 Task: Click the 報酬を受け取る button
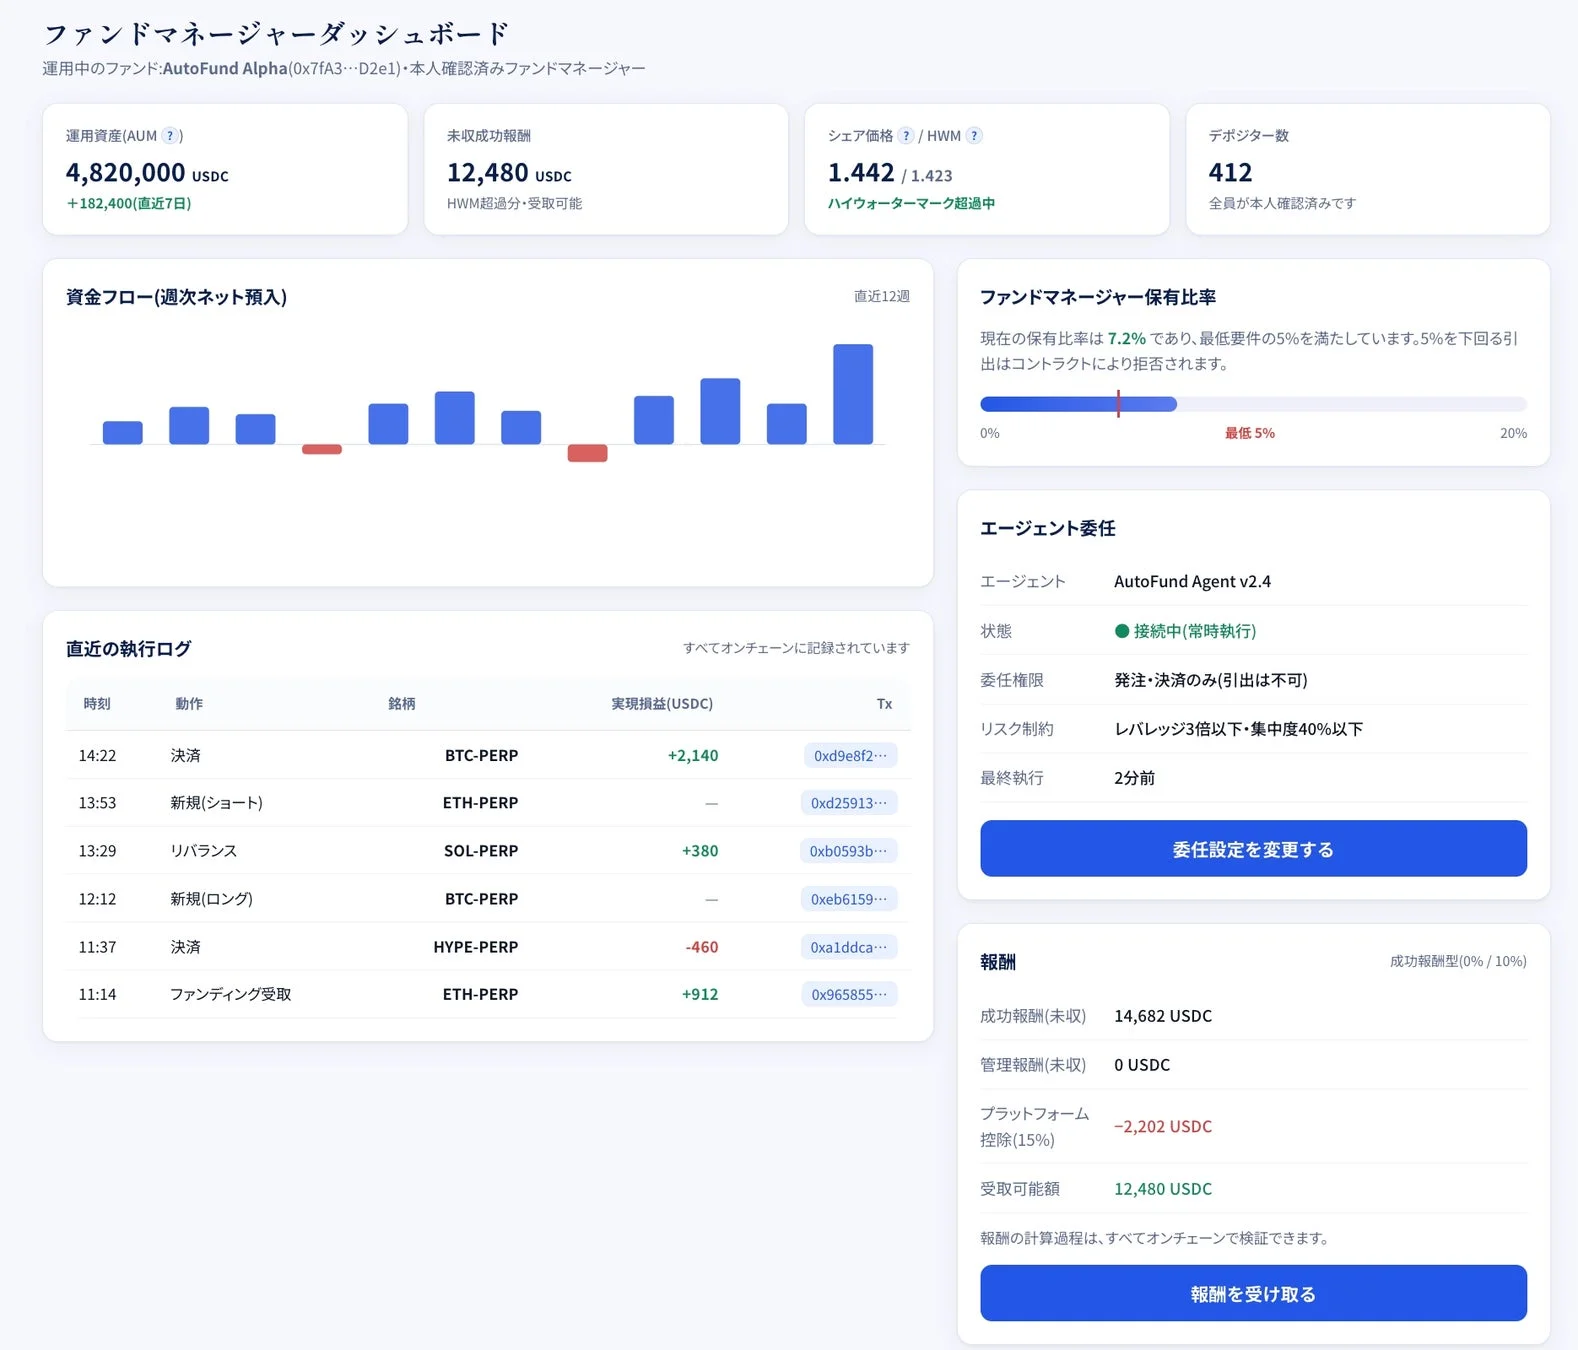pyautogui.click(x=1253, y=1293)
